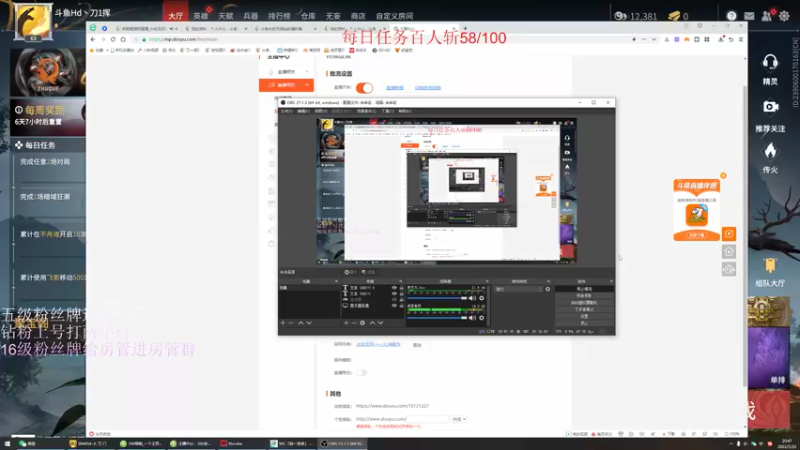Screen dimensions: 800x450
Task: Hide second text source eye icon
Action: pos(394,293)
